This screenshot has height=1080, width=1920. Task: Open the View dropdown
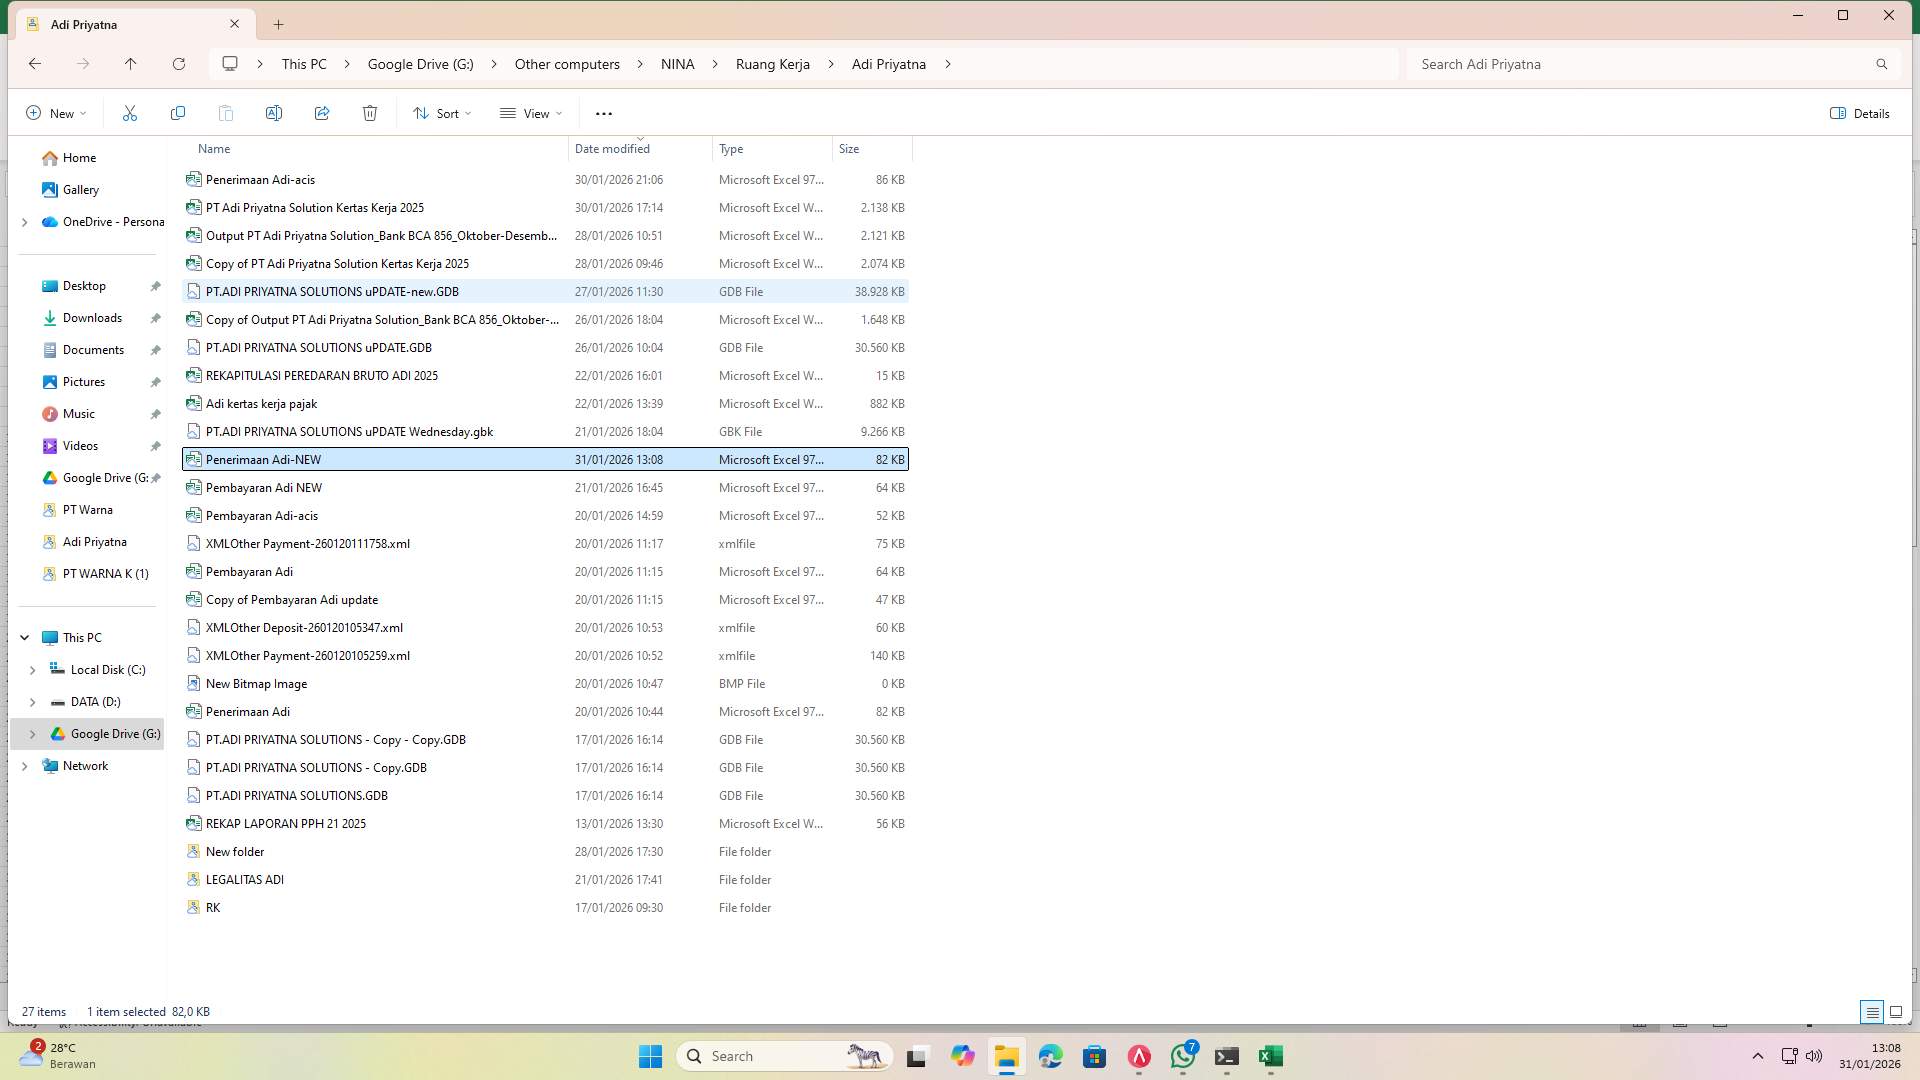tap(531, 113)
